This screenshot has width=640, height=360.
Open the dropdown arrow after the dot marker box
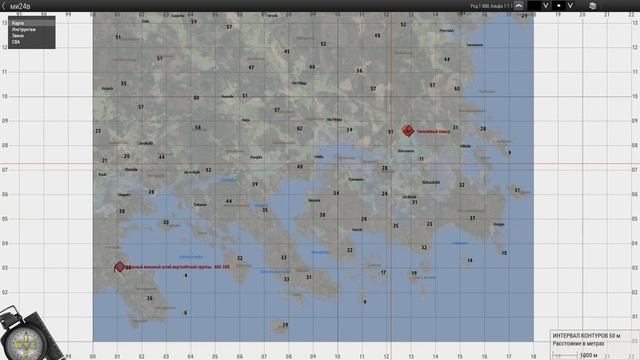coord(570,6)
